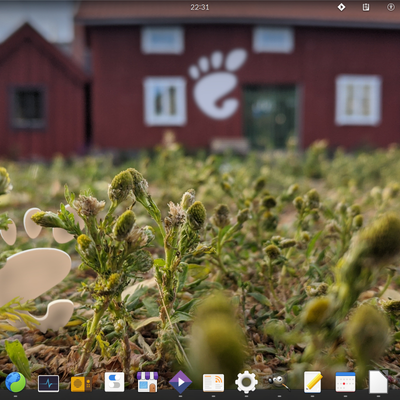Open the Calendar app in dock
The width and height of the screenshot is (400, 400).
tap(345, 382)
